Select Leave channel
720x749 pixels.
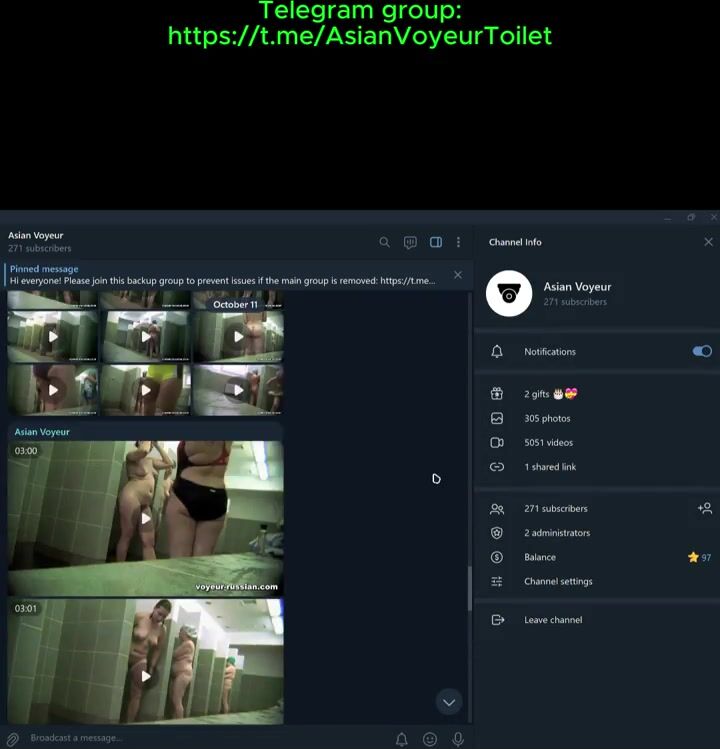597,620
